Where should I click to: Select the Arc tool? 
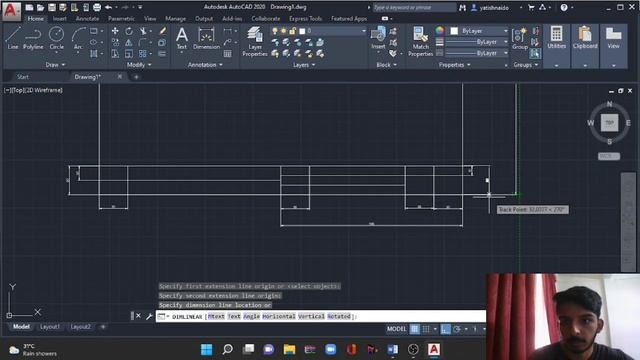(78, 38)
